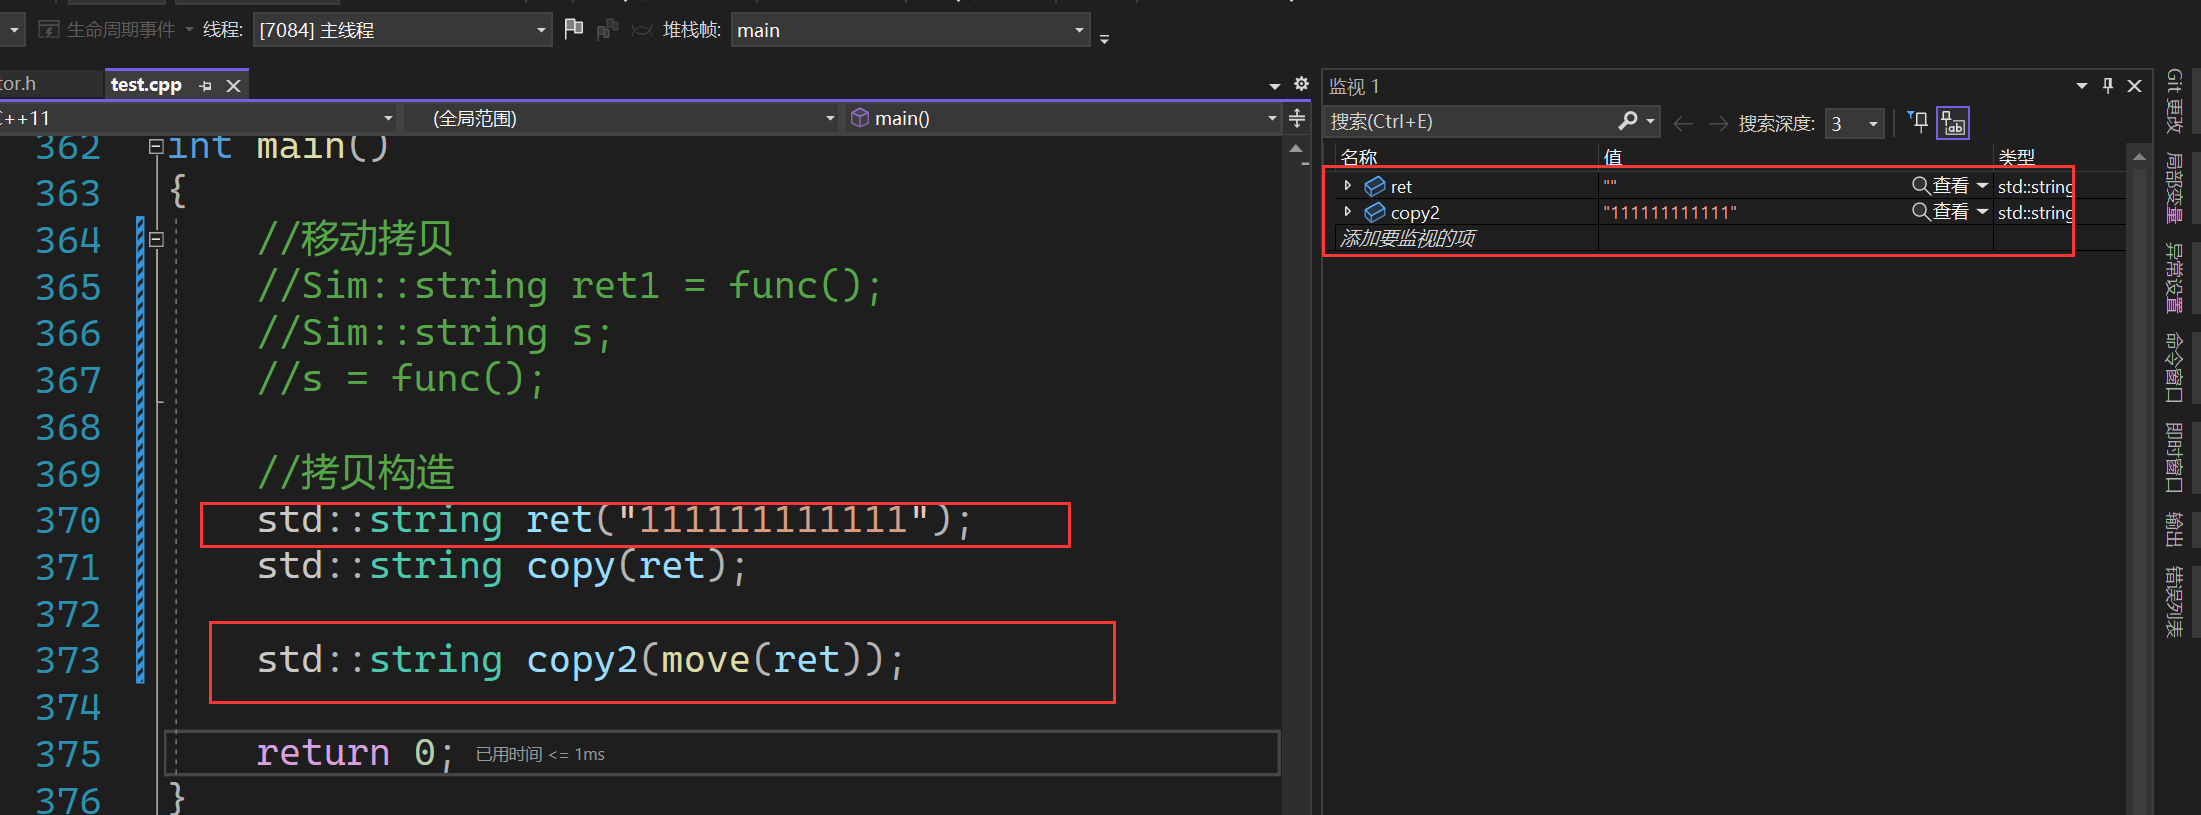This screenshot has height=815, width=2201.
Task: Click the copy2 variable name
Action: point(1415,213)
